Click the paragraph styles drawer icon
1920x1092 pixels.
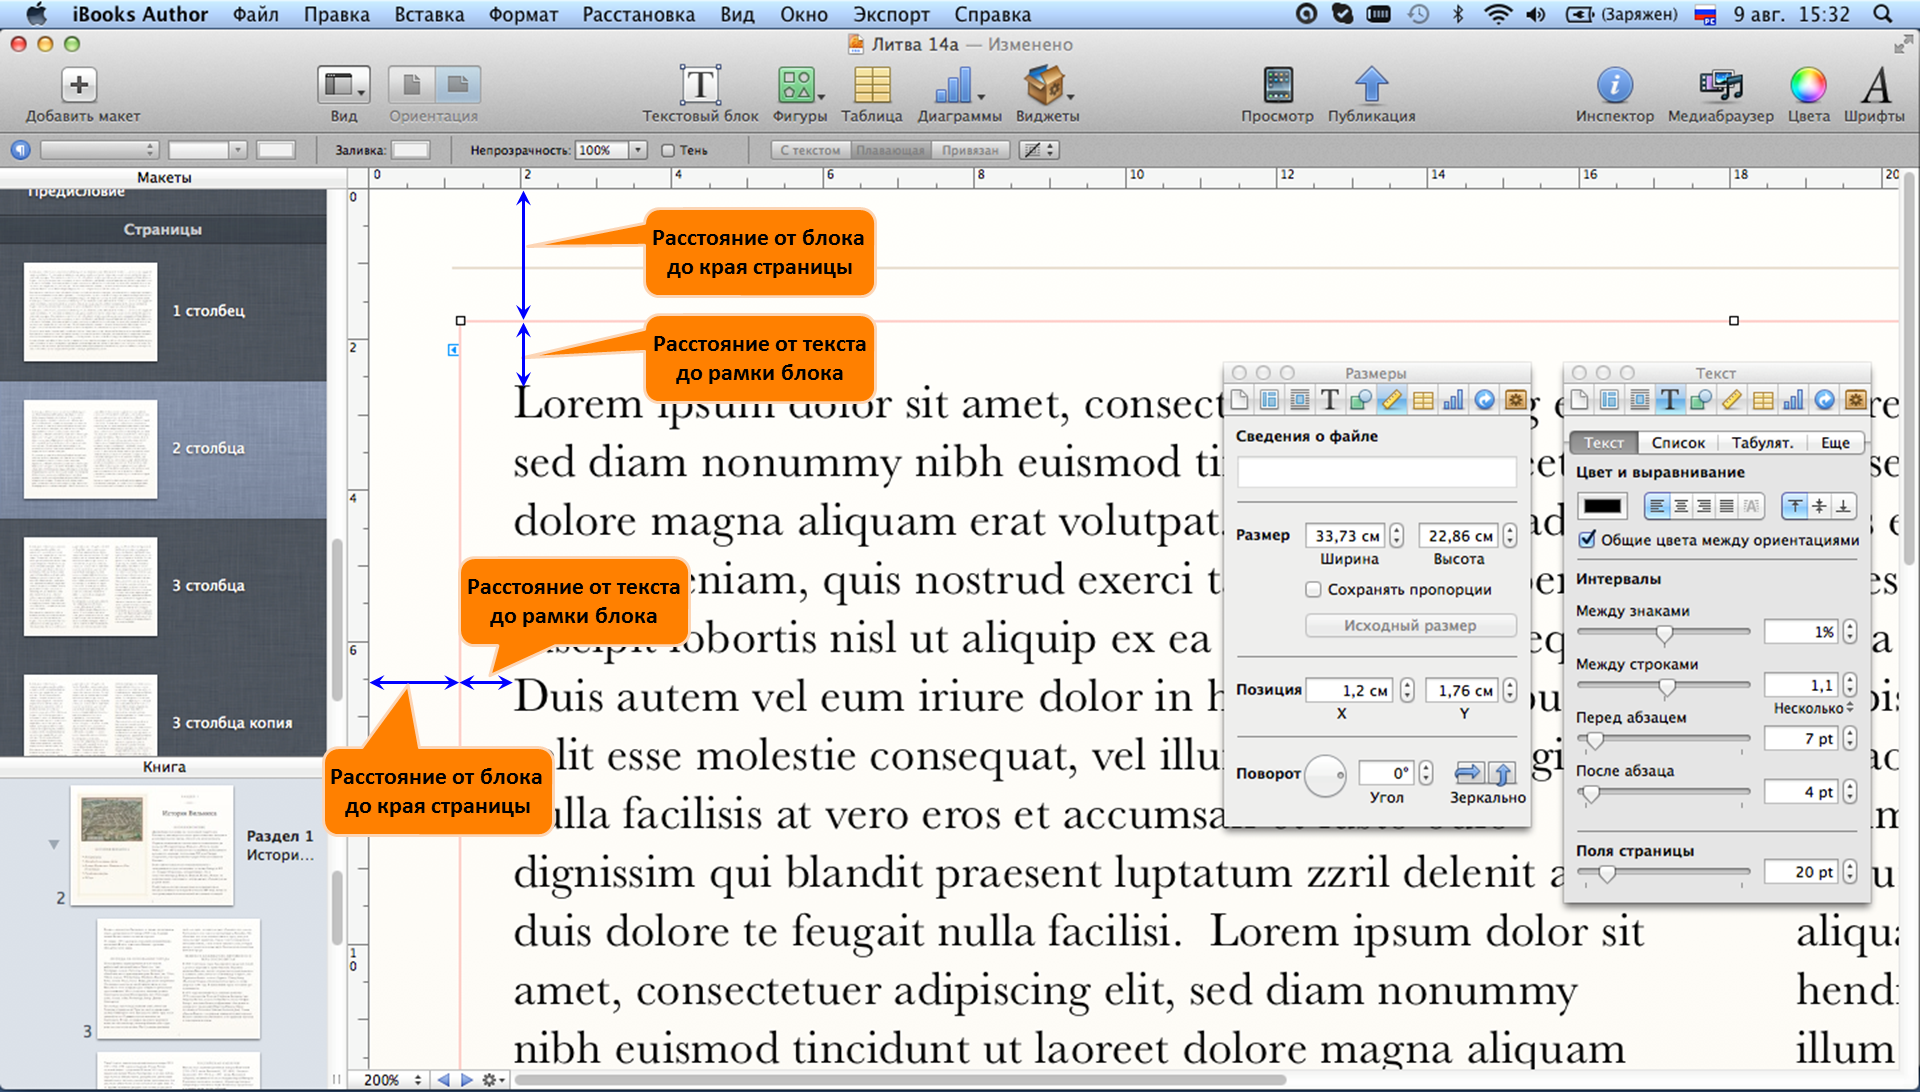[20, 150]
